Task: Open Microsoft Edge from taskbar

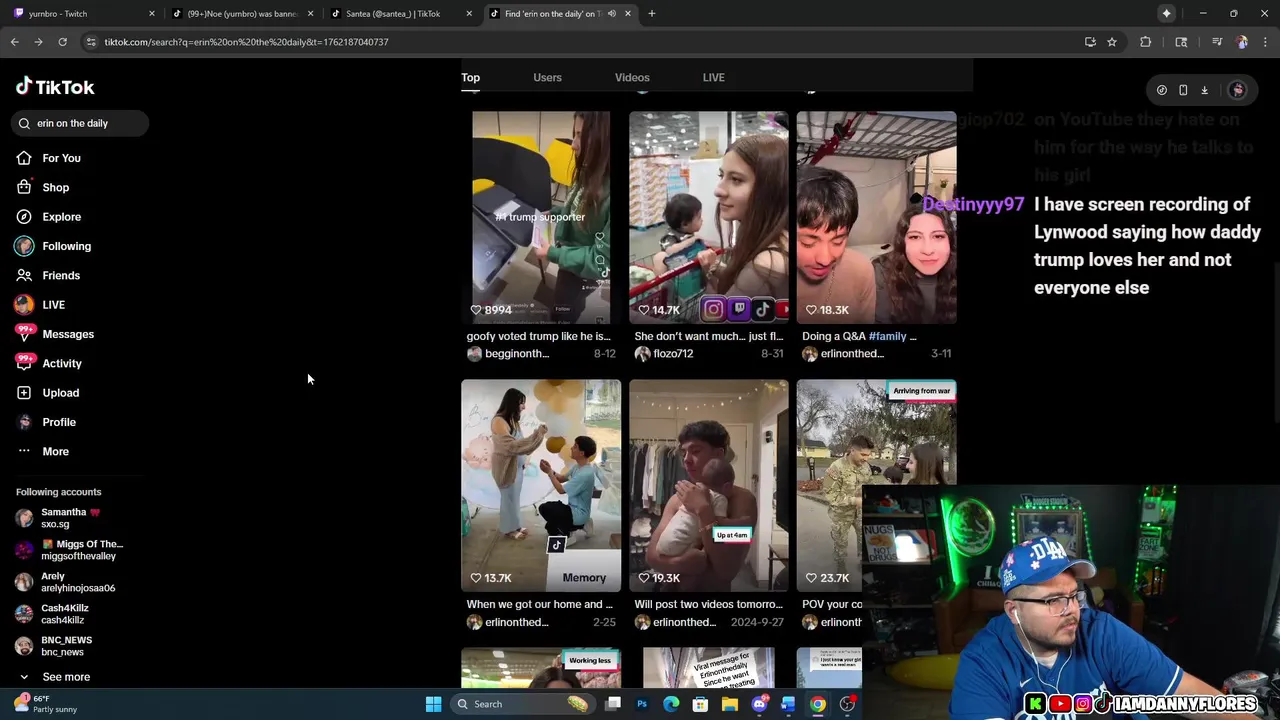Action: [x=671, y=704]
